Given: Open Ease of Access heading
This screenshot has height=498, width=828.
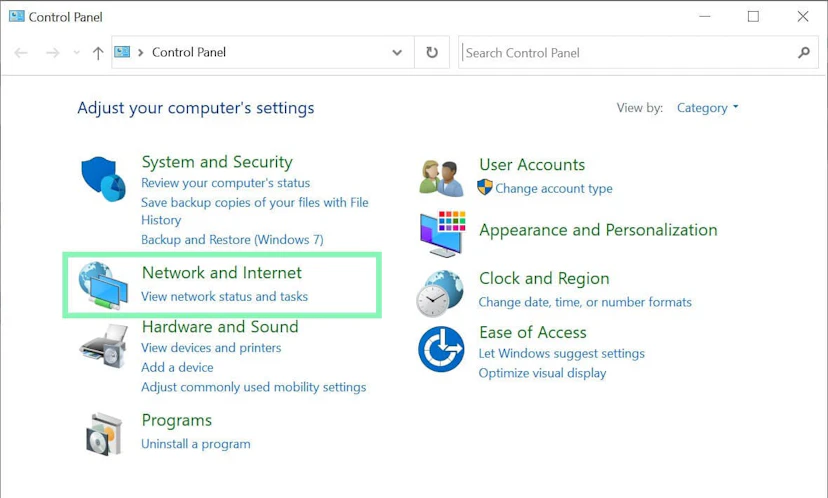Looking at the screenshot, I should (x=533, y=332).
